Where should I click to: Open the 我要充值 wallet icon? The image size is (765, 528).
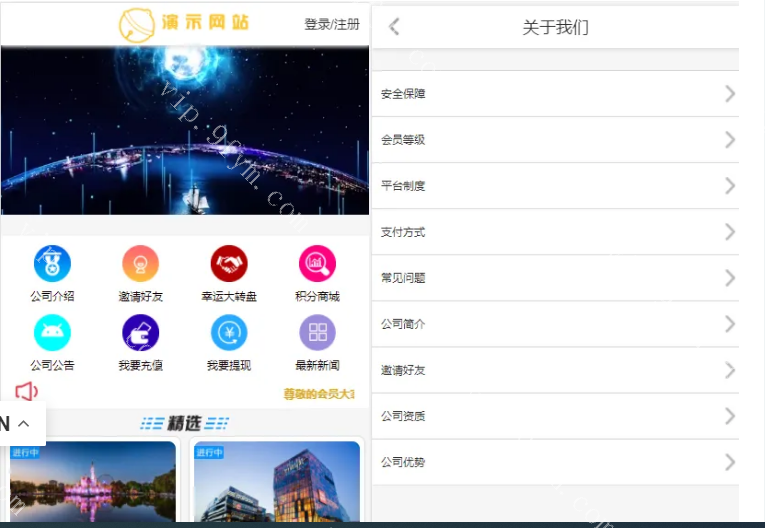pos(141,333)
